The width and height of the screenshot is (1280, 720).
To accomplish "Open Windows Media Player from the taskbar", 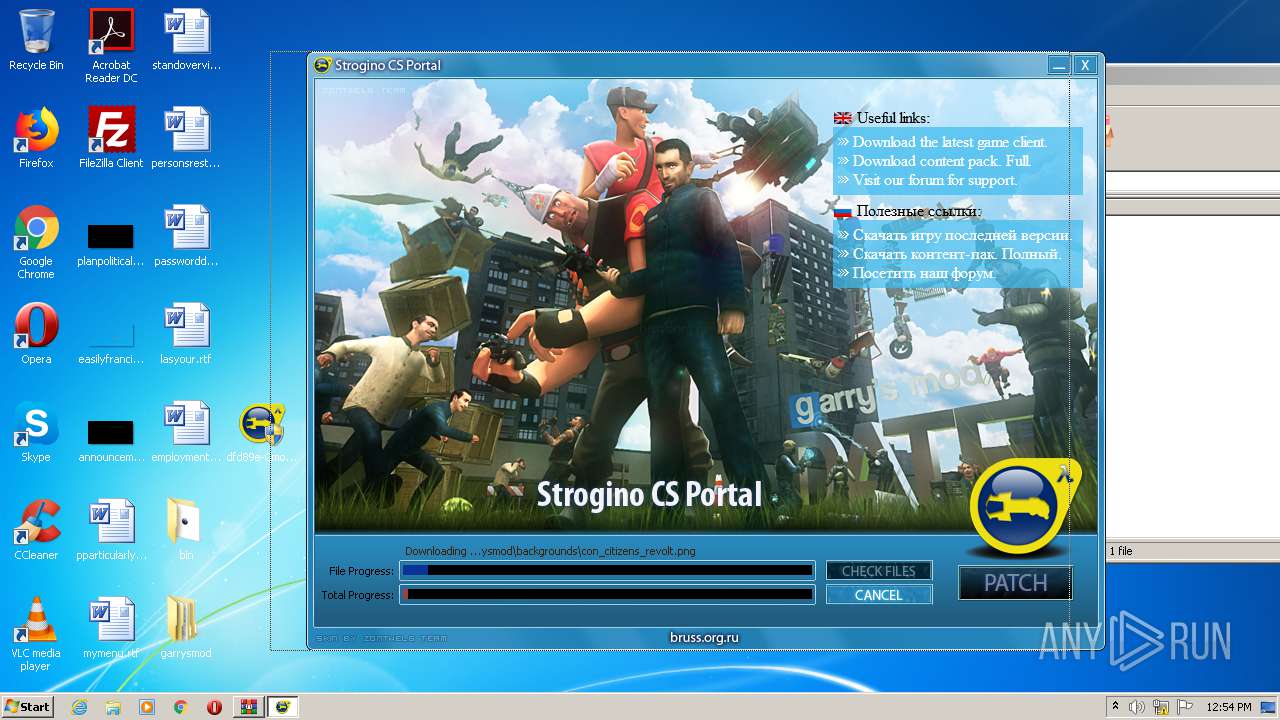I will coord(147,707).
